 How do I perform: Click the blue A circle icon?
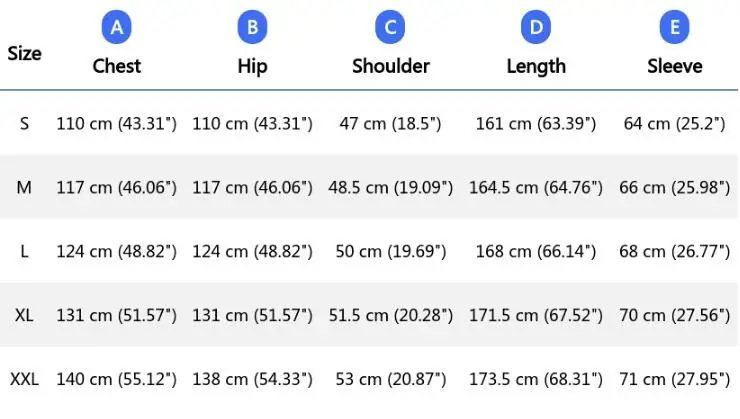click(117, 27)
